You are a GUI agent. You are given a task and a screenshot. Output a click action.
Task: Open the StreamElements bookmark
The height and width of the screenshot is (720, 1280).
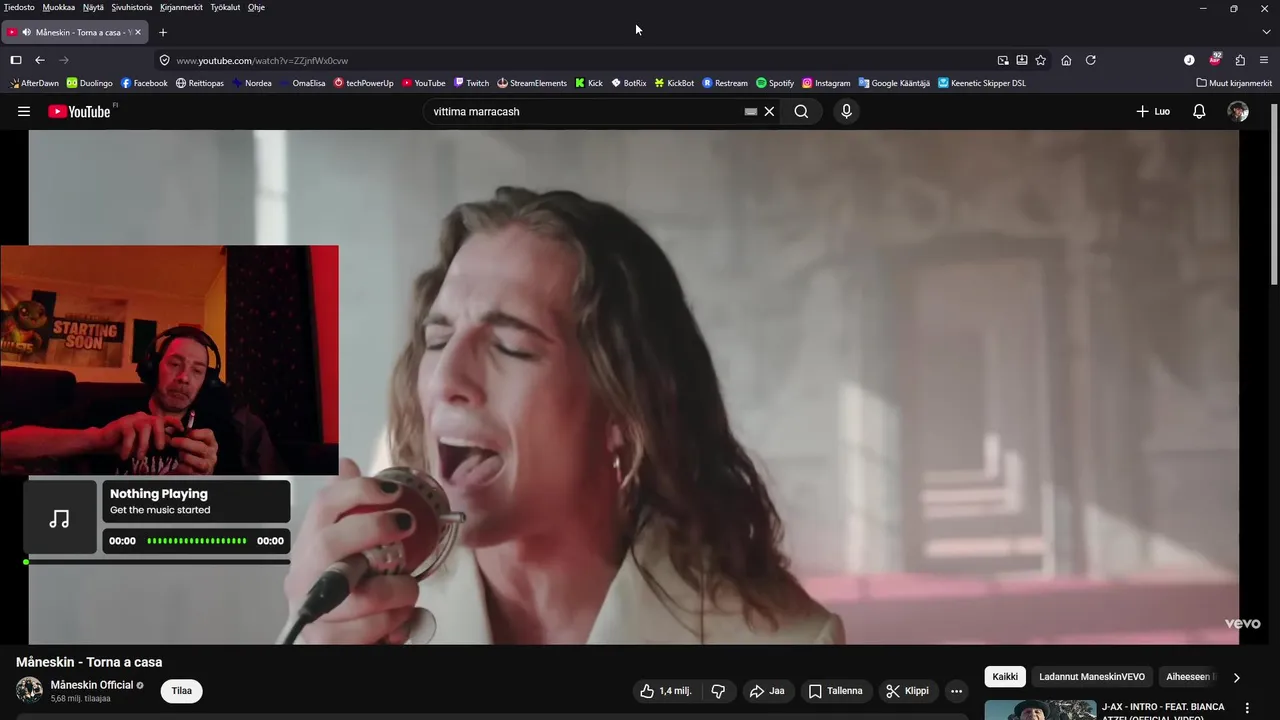pos(532,83)
